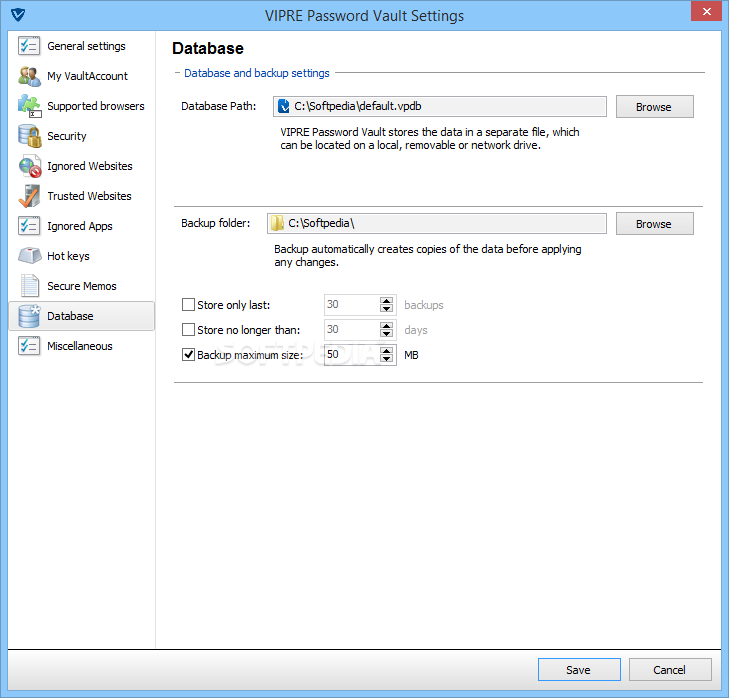729x698 pixels.
Task: Click the Backup folder text field
Action: tap(437, 224)
